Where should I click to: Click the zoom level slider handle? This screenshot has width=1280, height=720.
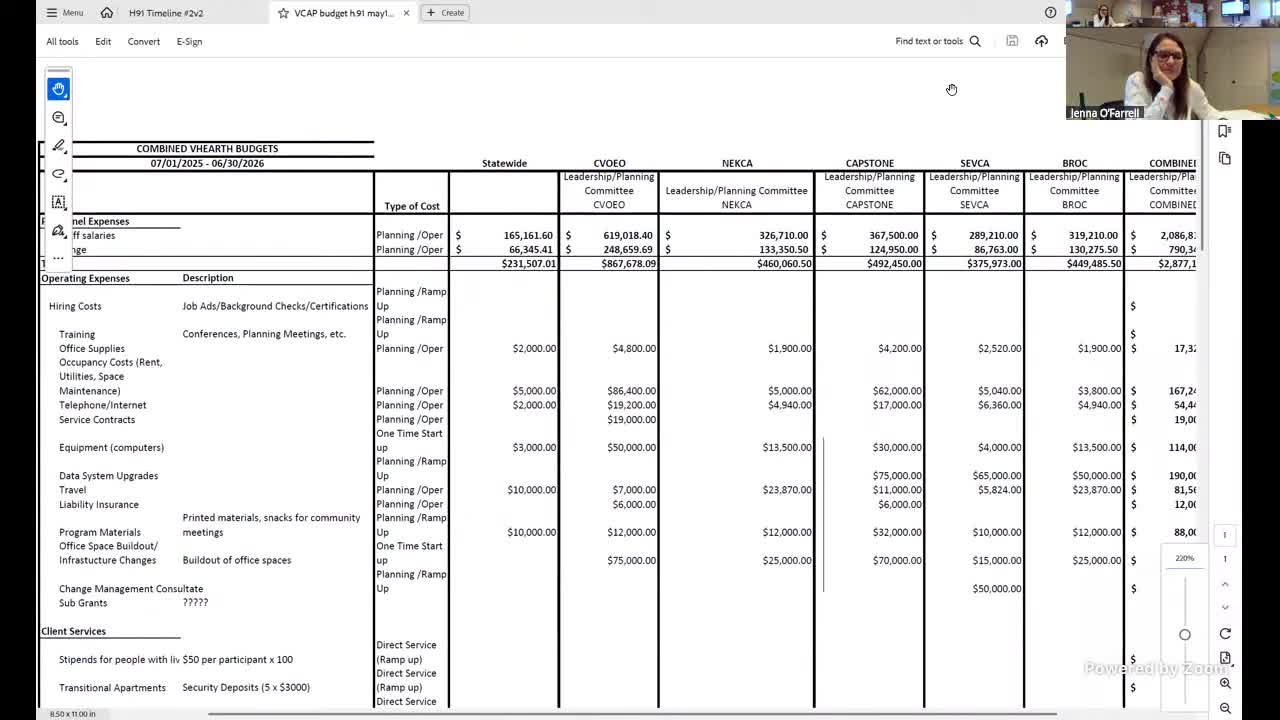point(1185,634)
